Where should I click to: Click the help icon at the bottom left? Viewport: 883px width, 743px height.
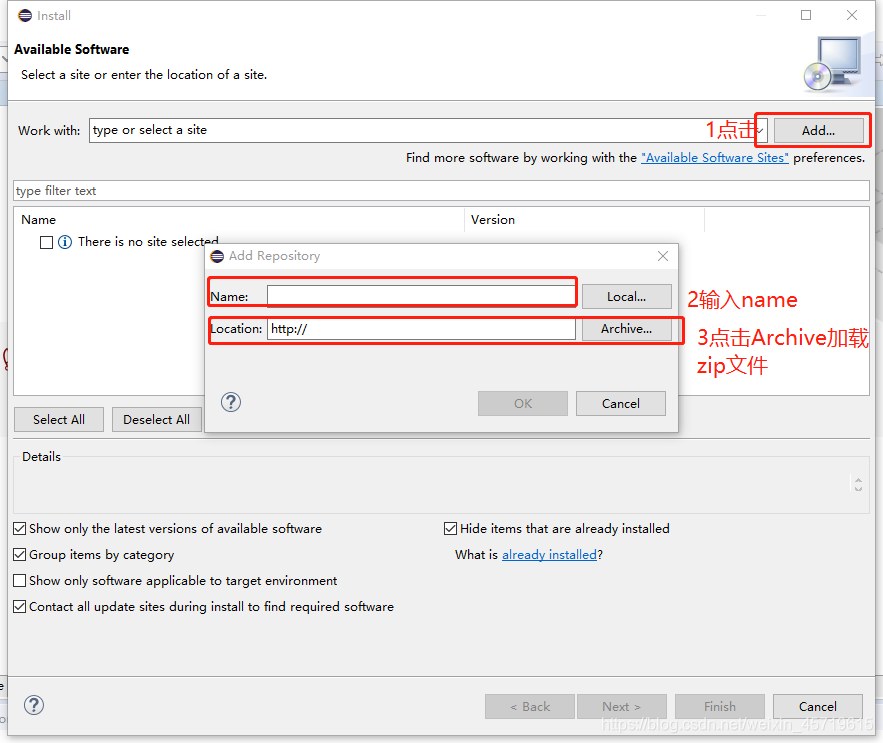pyautogui.click(x=33, y=705)
